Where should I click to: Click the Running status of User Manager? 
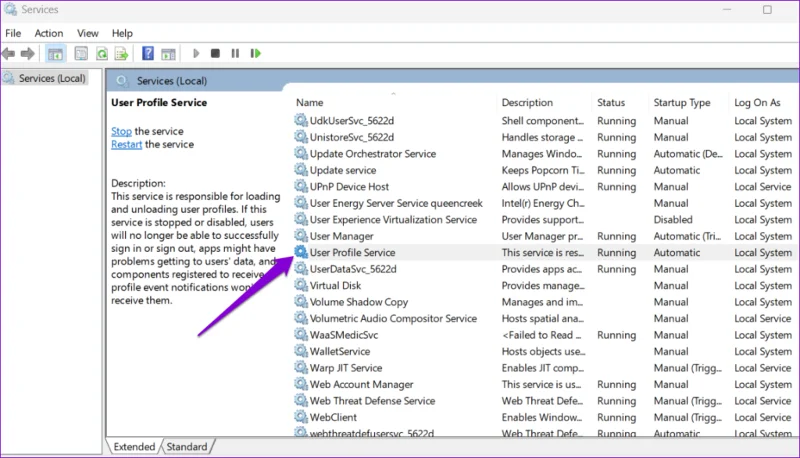coord(616,236)
